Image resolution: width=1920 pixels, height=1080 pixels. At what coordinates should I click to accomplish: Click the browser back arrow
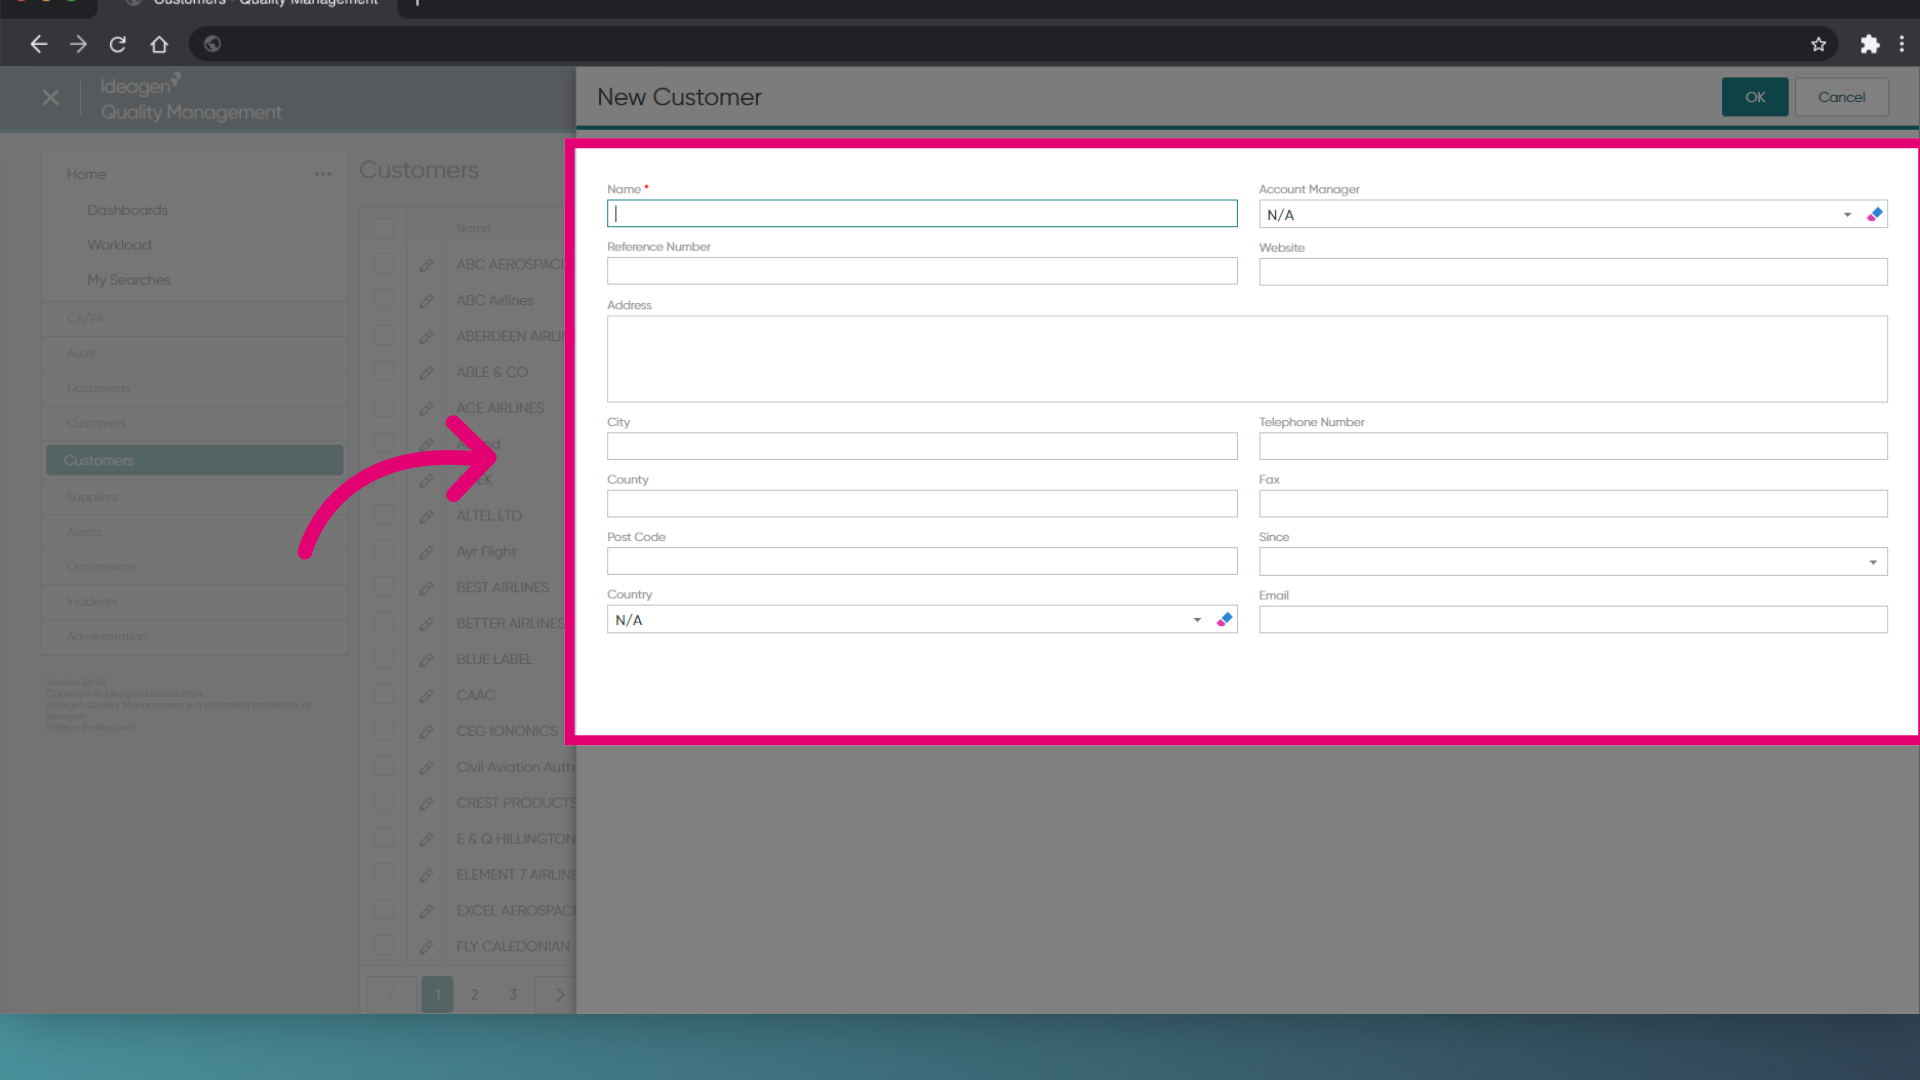click(39, 44)
